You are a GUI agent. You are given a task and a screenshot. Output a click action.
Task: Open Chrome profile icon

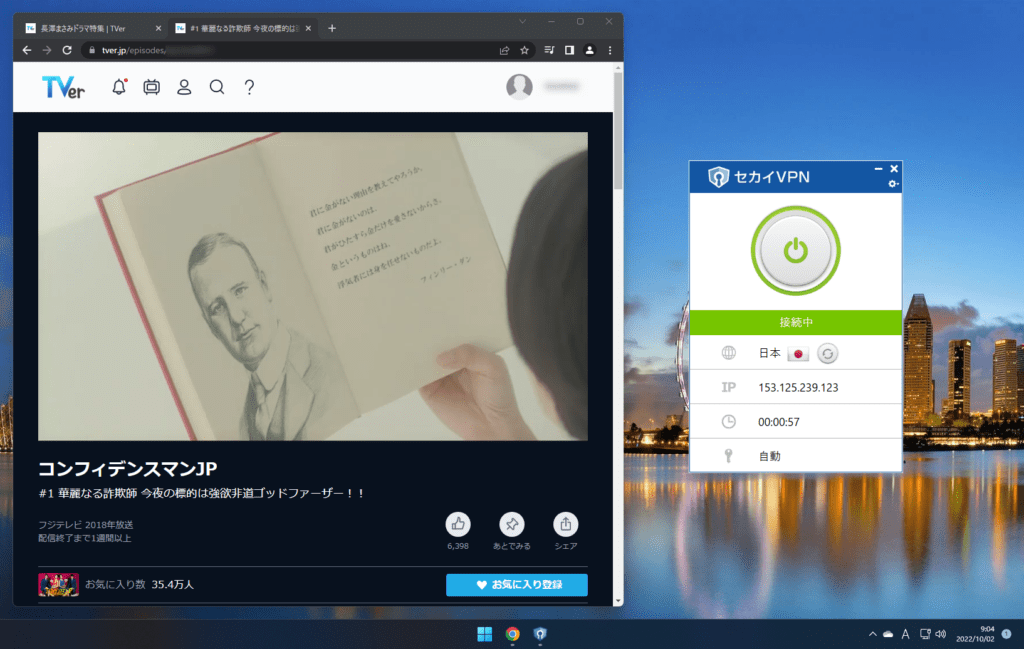(590, 50)
